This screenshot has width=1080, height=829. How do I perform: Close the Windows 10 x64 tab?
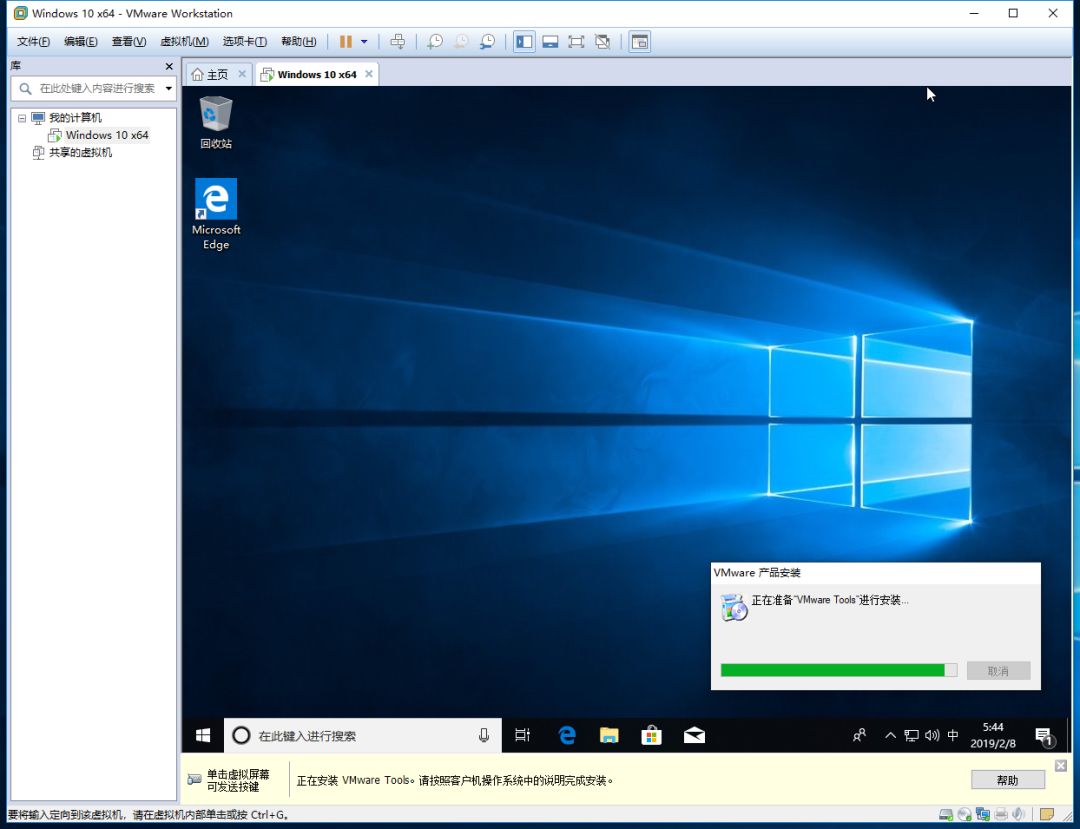click(369, 74)
